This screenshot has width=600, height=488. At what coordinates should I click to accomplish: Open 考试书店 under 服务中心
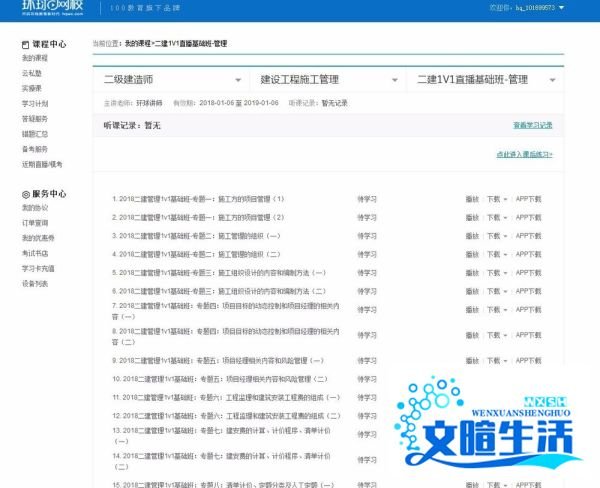point(35,253)
